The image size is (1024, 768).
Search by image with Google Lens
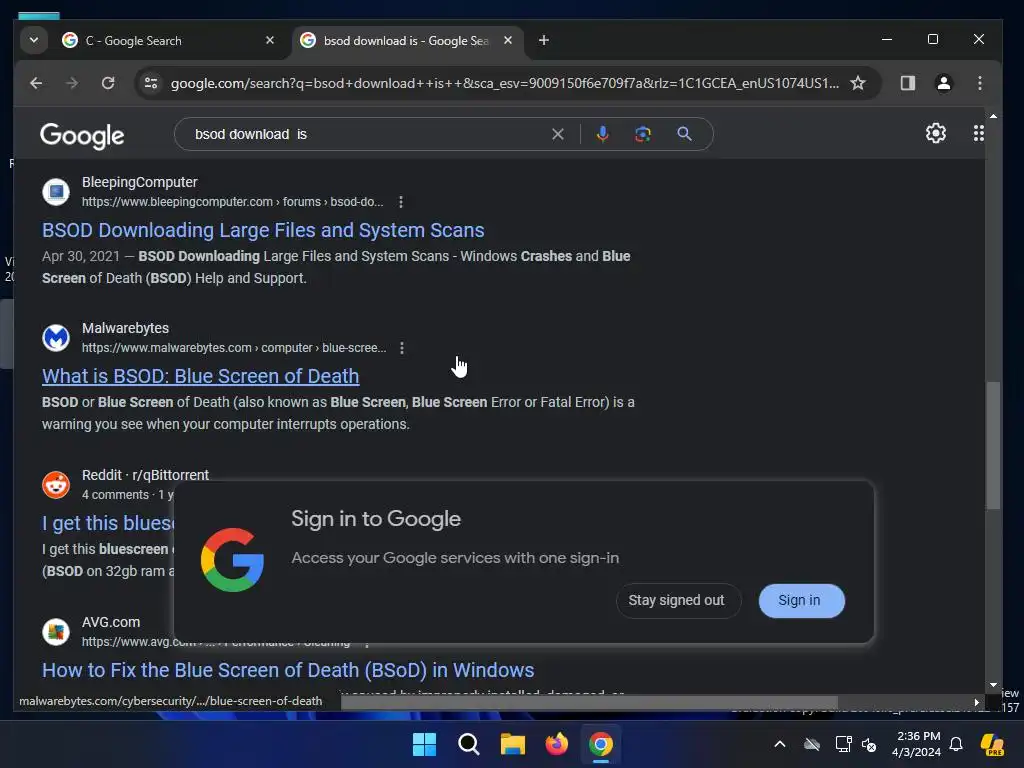(x=643, y=134)
